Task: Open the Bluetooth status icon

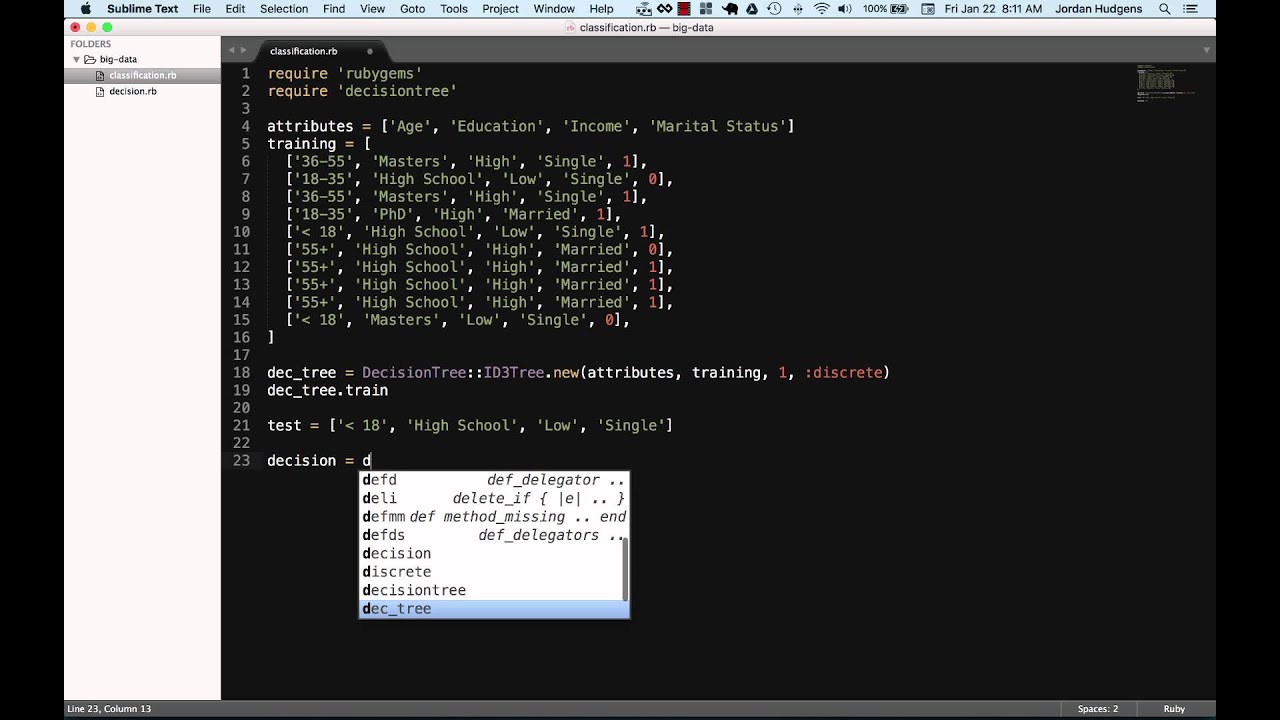Action: [x=798, y=9]
